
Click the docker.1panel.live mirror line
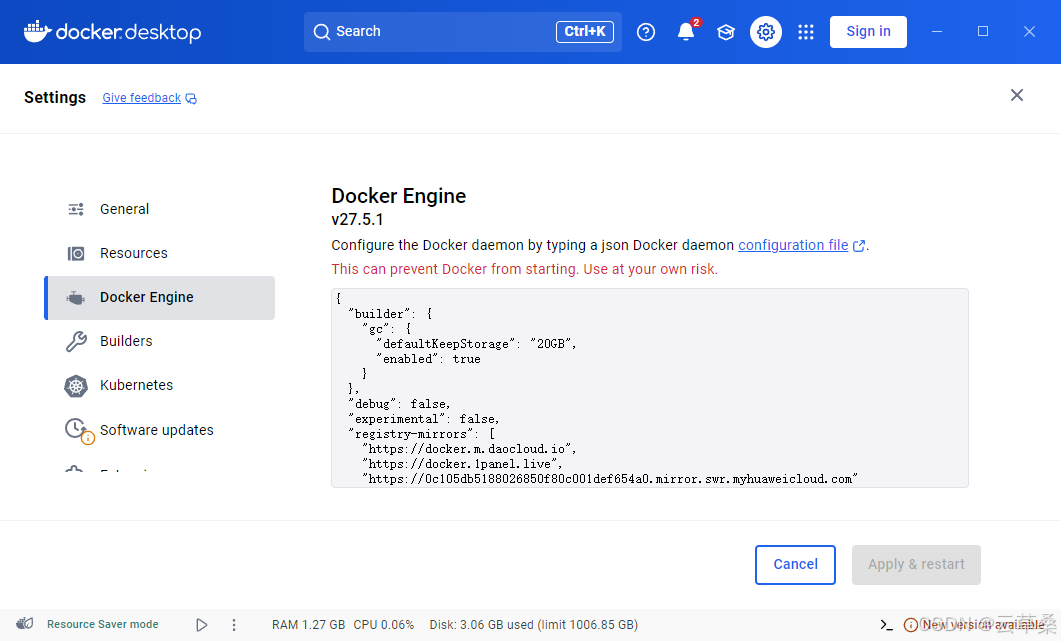(462, 464)
